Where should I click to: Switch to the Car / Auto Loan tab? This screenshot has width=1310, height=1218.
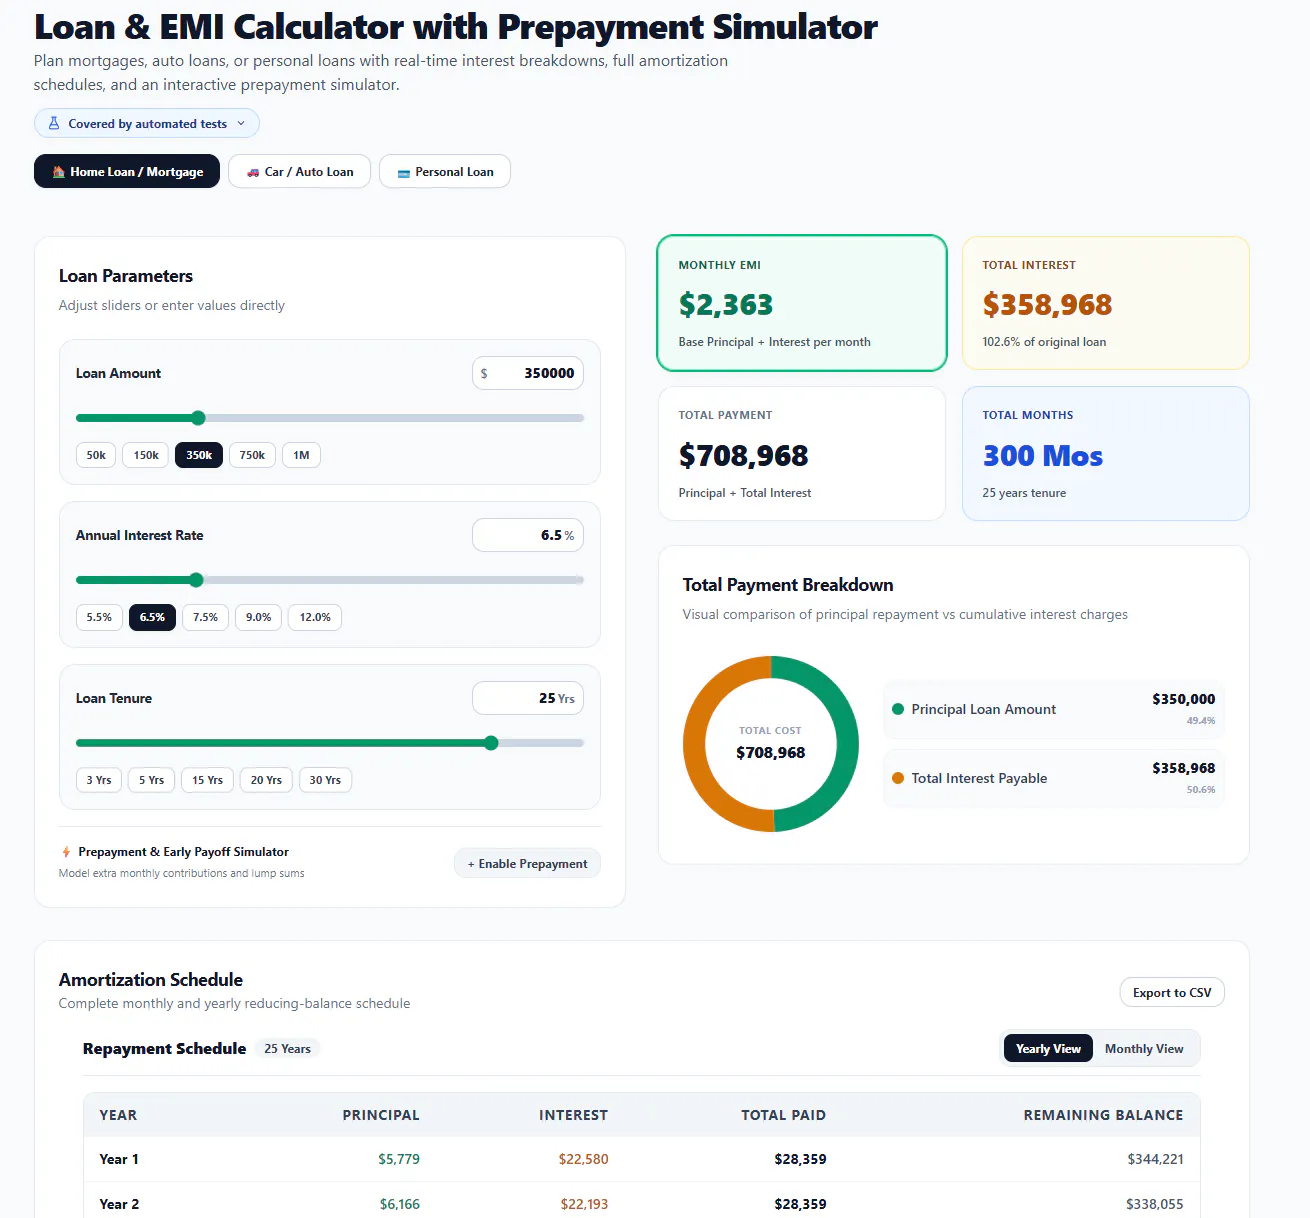coord(299,171)
